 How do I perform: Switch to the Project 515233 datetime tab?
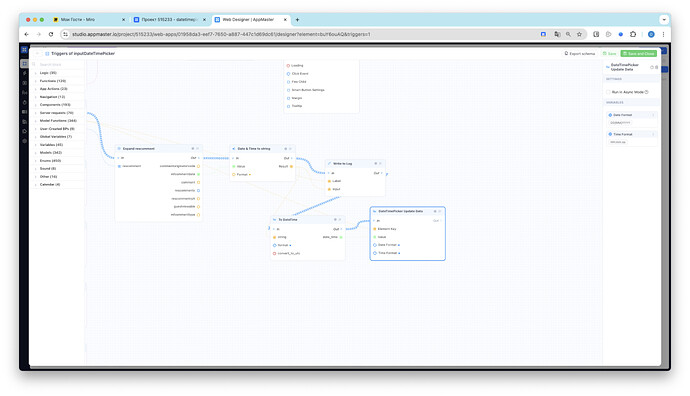click(169, 19)
